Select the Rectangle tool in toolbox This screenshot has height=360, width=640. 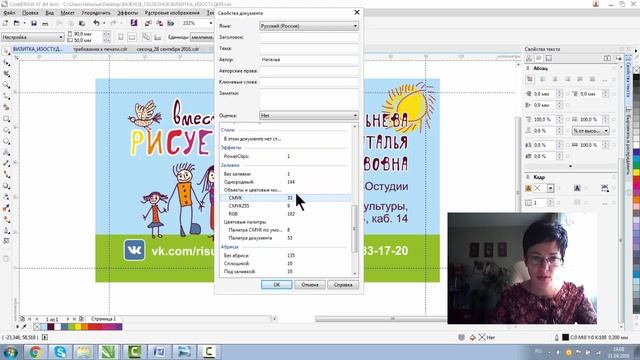pos(6,119)
